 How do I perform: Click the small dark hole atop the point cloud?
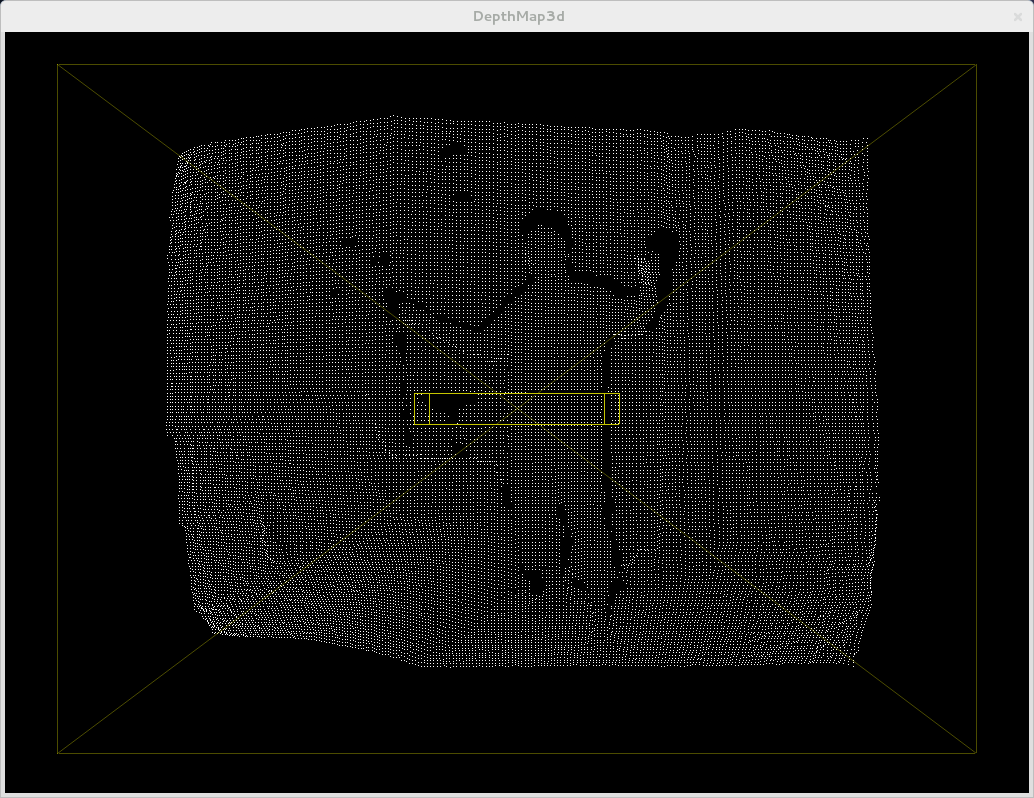tap(454, 151)
